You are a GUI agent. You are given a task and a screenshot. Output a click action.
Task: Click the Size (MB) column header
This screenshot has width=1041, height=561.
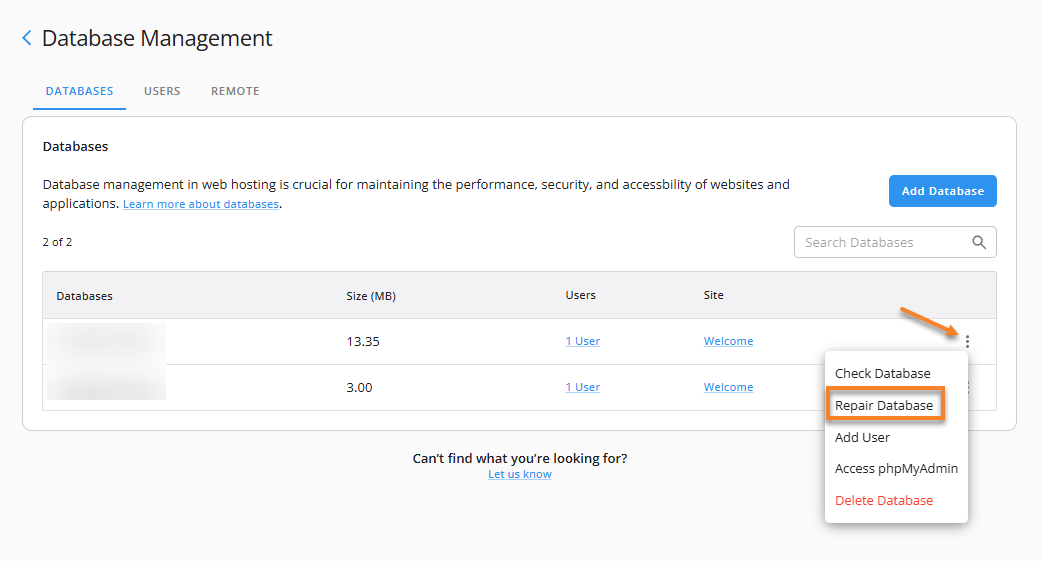pos(370,296)
